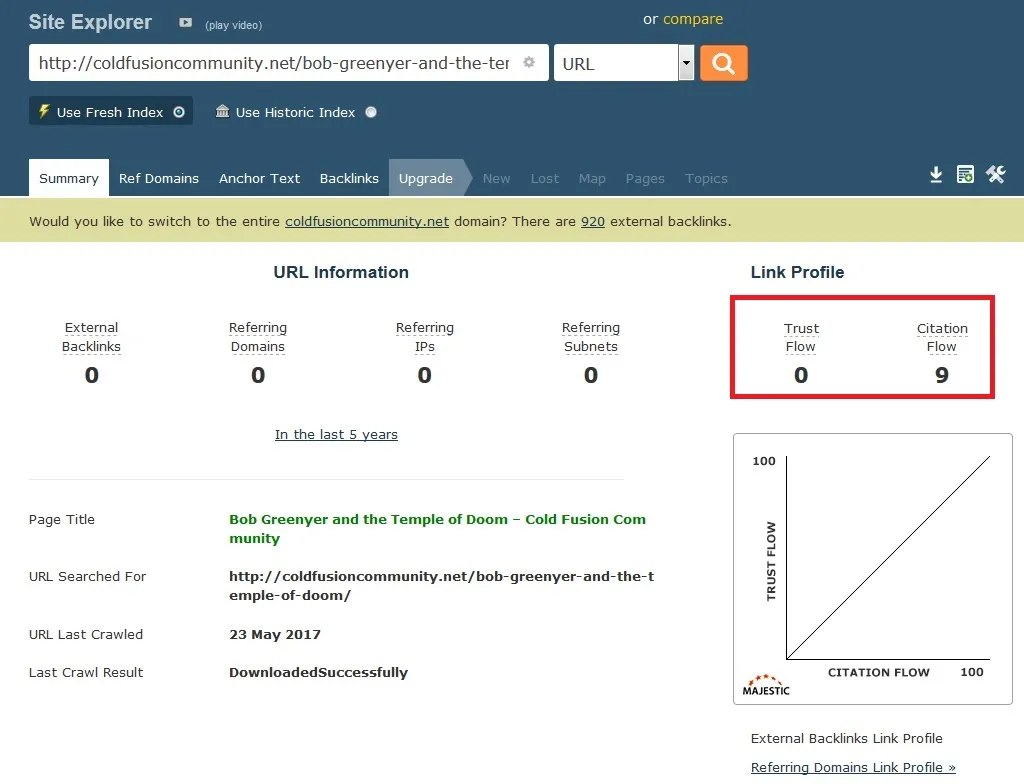Click the 23 May 2017 crawl date
Image resolution: width=1024 pixels, height=784 pixels.
coord(275,634)
